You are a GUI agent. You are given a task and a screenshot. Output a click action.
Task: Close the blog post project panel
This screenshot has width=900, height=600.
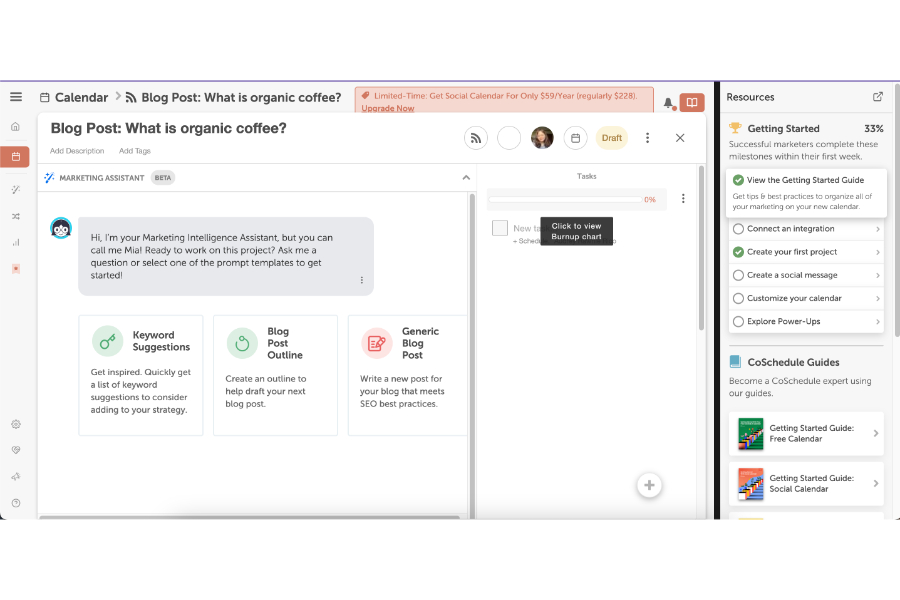(x=680, y=138)
